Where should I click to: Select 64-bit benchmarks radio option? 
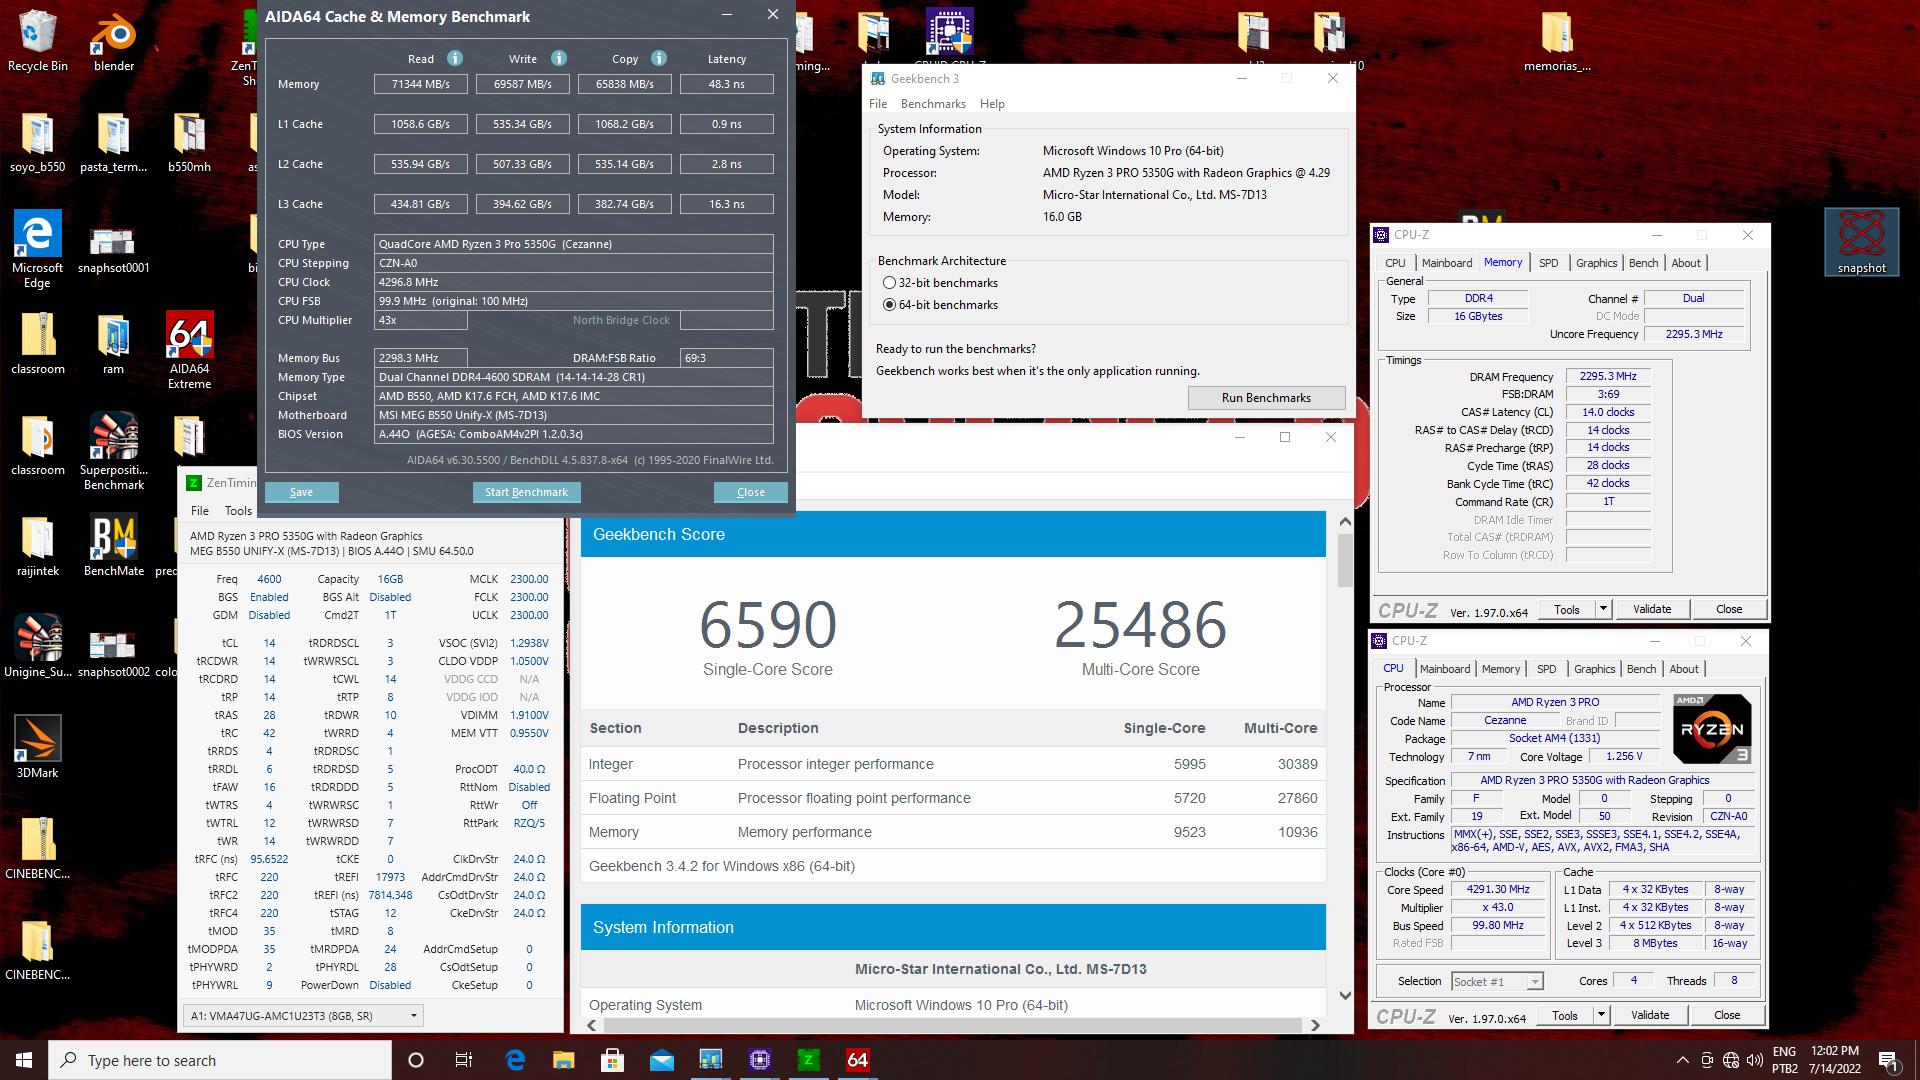tap(889, 305)
